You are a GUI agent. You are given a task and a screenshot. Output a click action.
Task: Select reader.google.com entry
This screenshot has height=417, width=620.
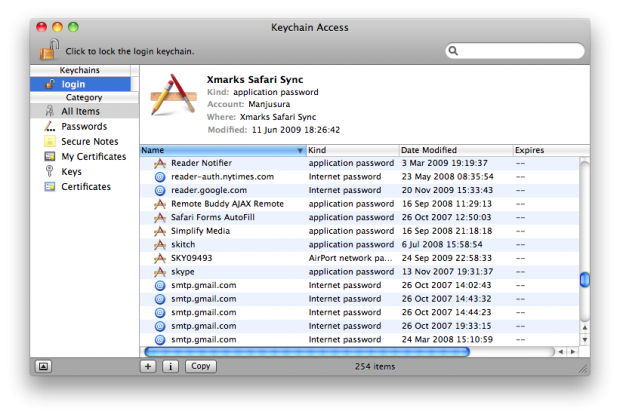click(x=209, y=191)
